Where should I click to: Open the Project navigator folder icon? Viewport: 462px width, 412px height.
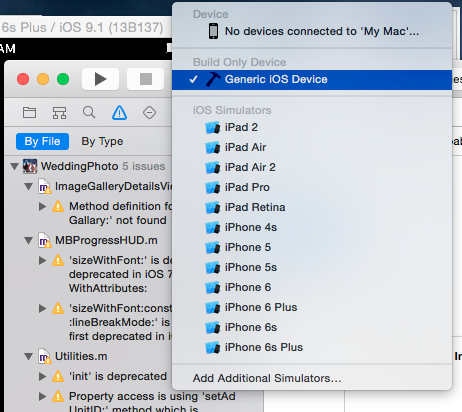click(x=29, y=113)
